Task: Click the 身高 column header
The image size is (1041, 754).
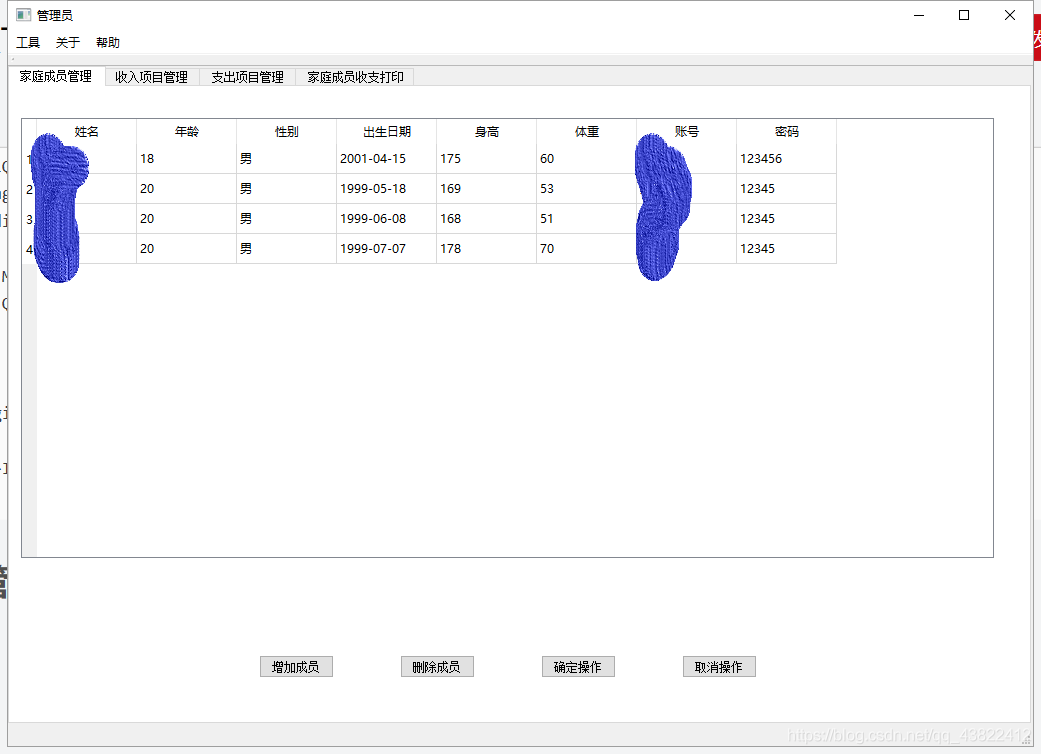Action: (487, 131)
